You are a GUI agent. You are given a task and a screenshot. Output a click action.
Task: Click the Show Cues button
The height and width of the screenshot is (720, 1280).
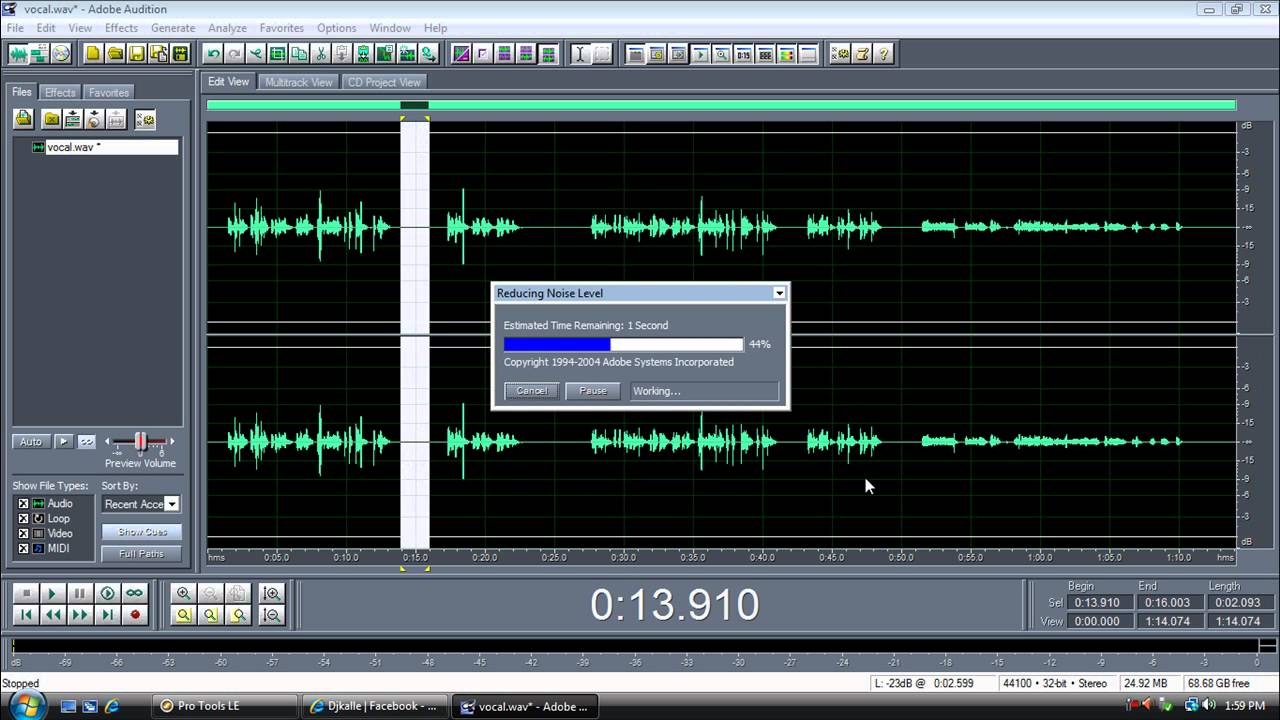coord(142,532)
